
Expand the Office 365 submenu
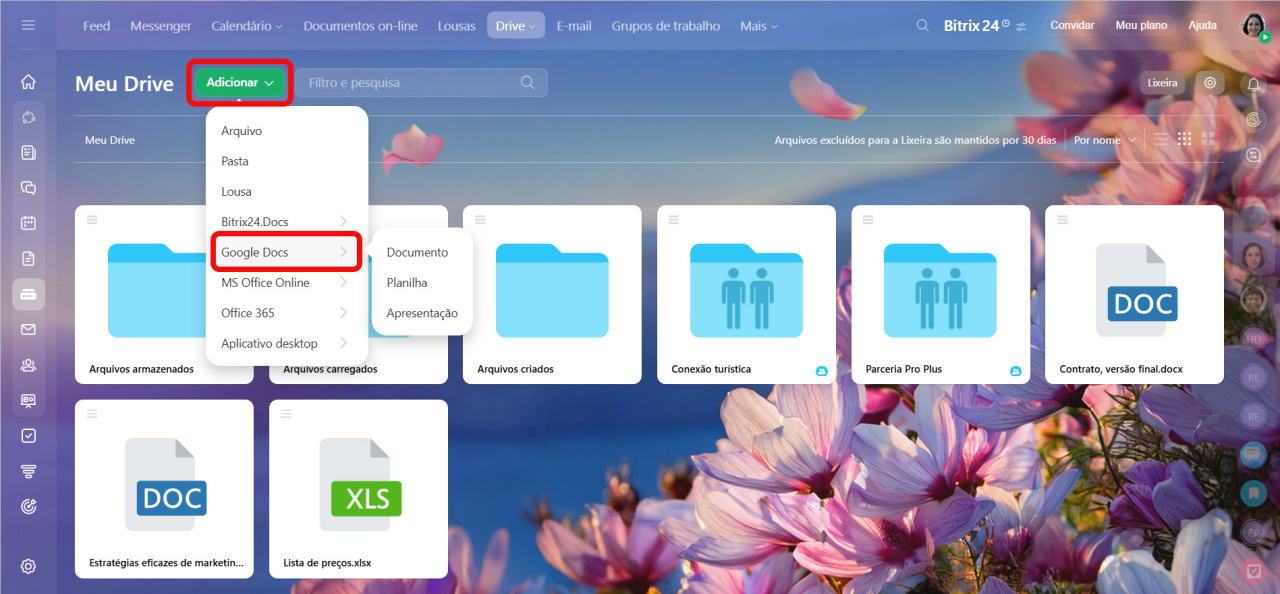287,313
